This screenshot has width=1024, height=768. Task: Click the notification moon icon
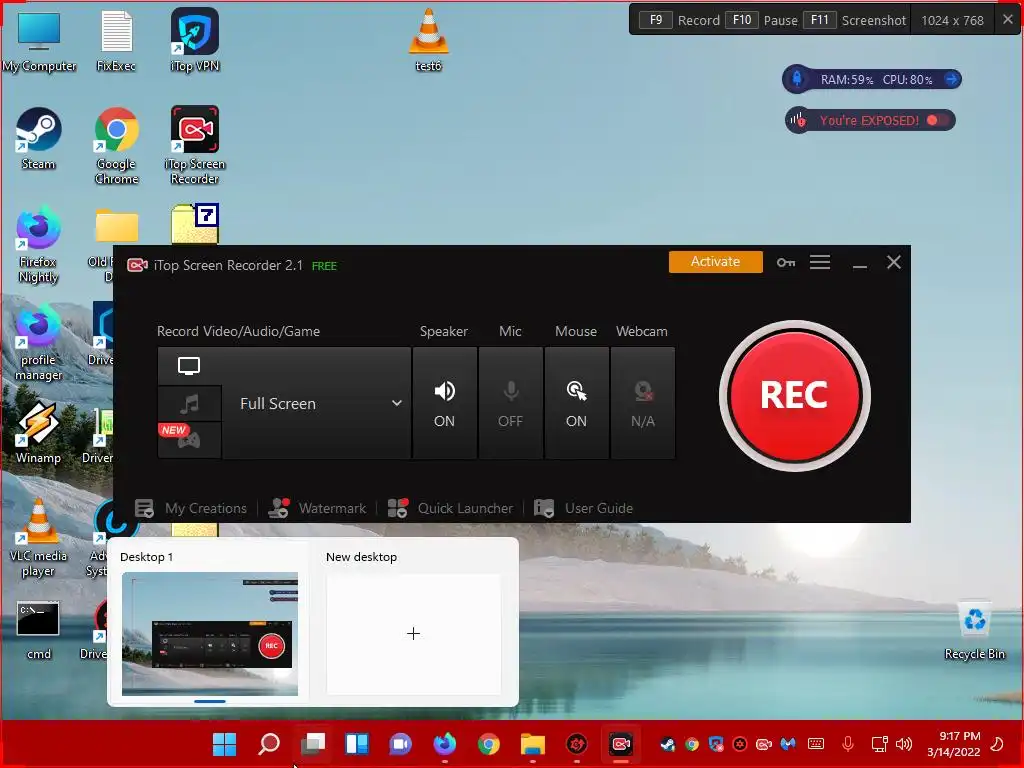pyautogui.click(x=997, y=744)
